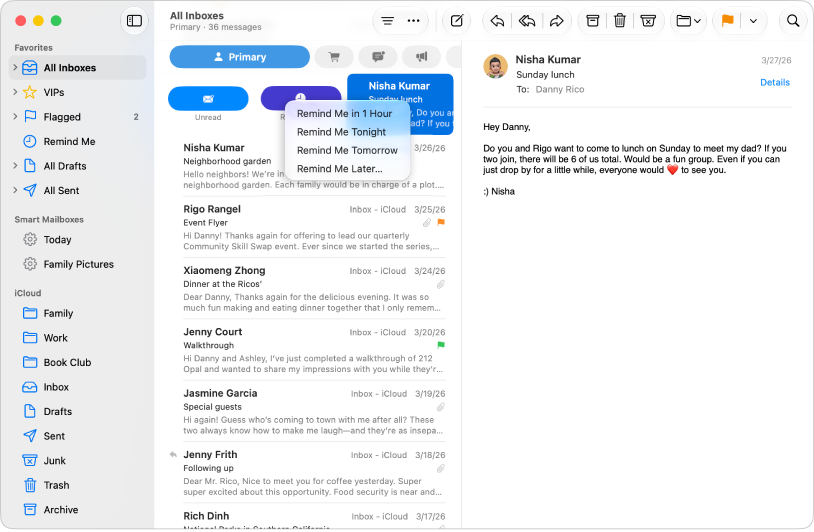
Task: Open Nisha Kumar's Neighborhood garden email
Action: click(314, 166)
